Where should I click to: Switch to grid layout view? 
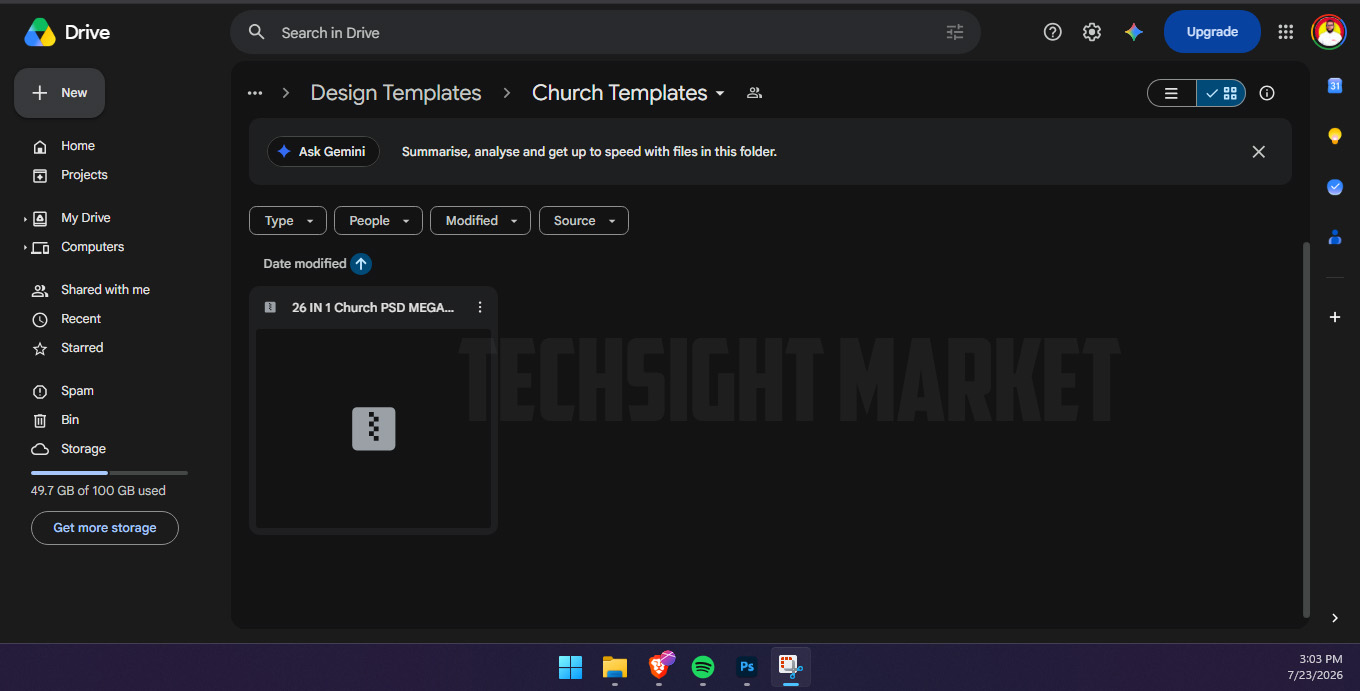click(x=1221, y=93)
